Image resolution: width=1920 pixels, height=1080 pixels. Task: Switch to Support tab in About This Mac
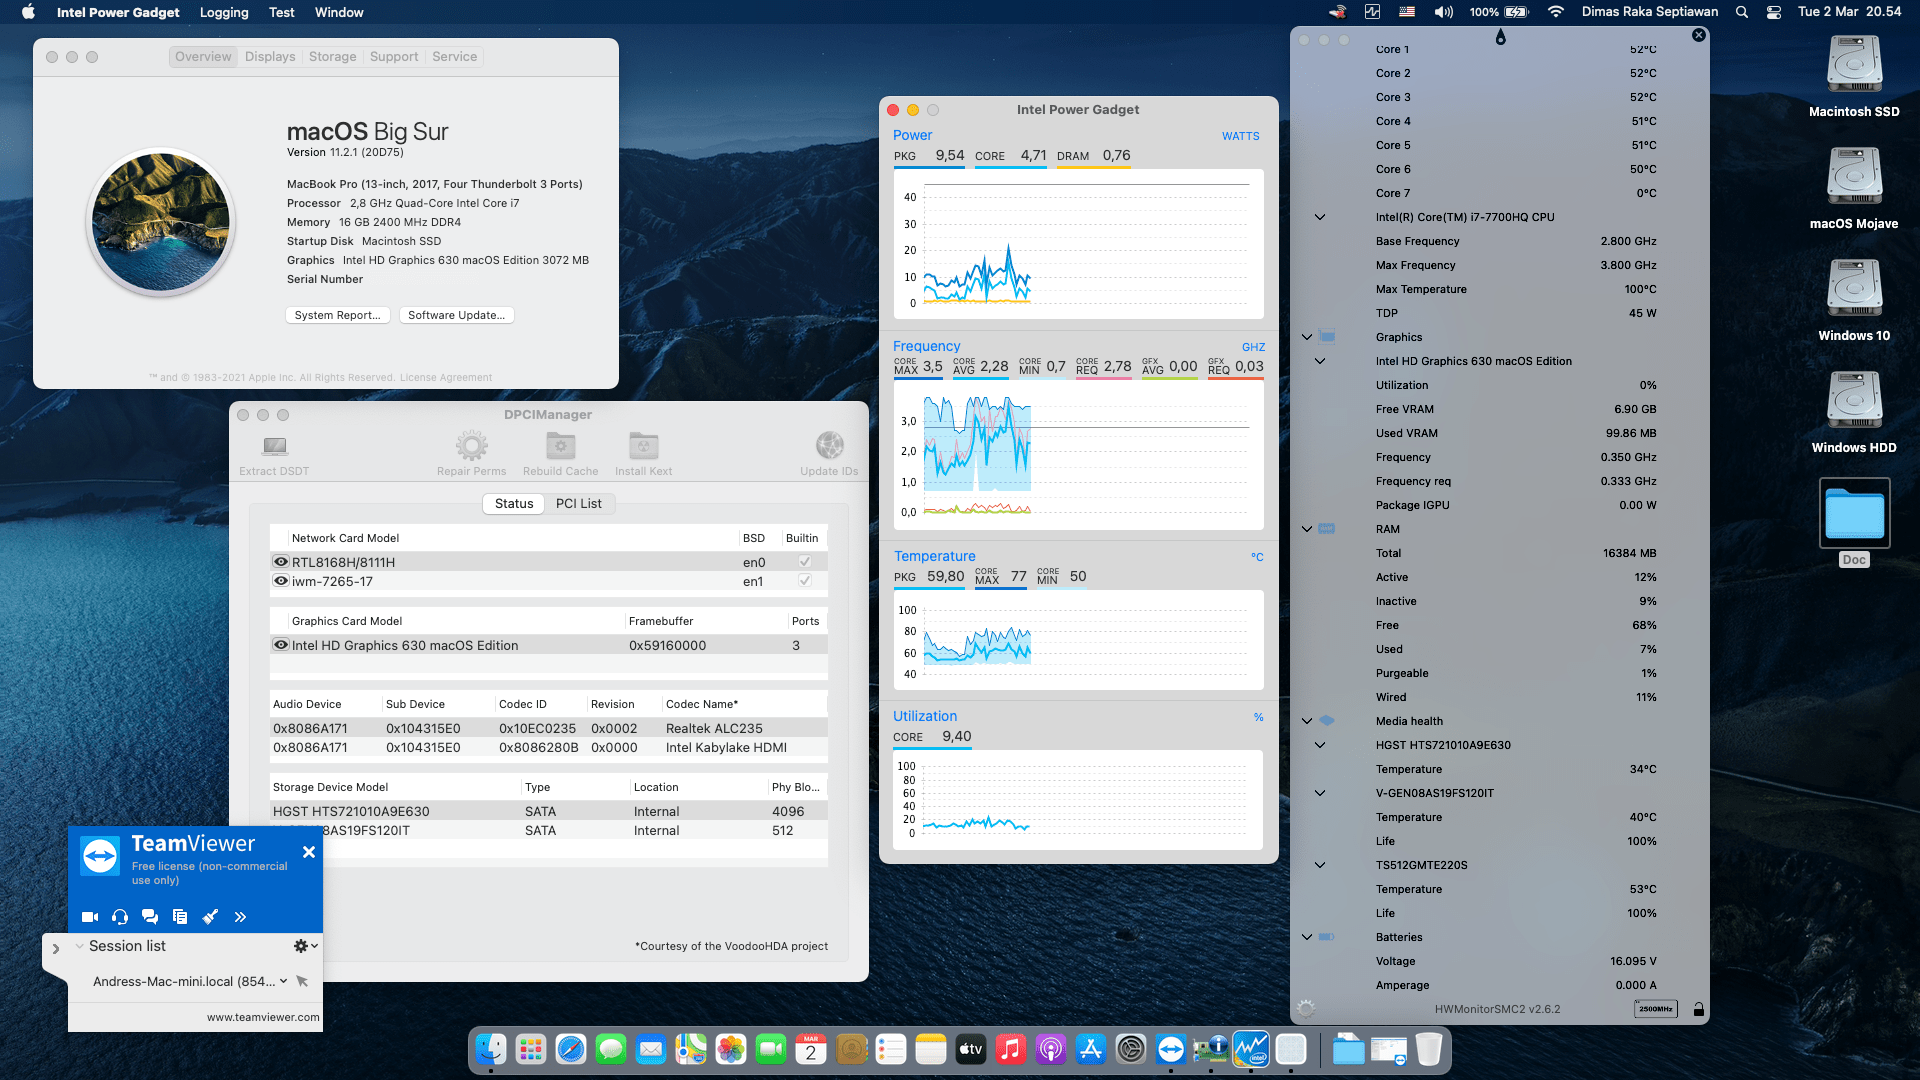point(394,57)
